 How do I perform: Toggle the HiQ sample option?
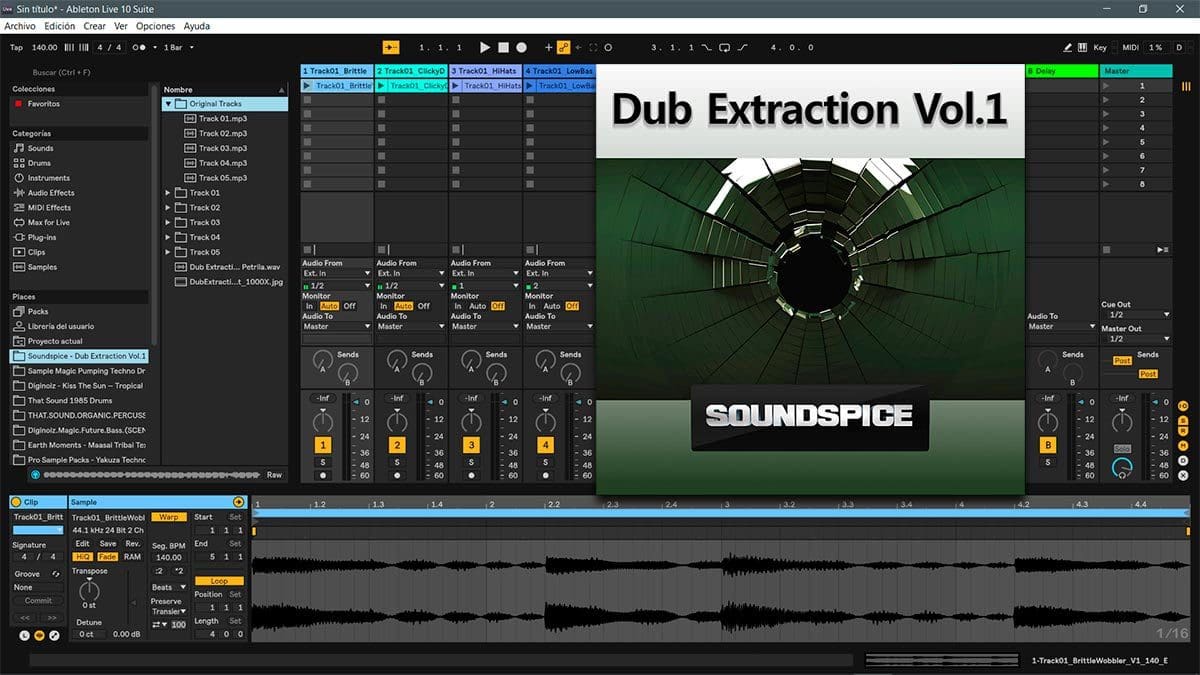pos(83,557)
